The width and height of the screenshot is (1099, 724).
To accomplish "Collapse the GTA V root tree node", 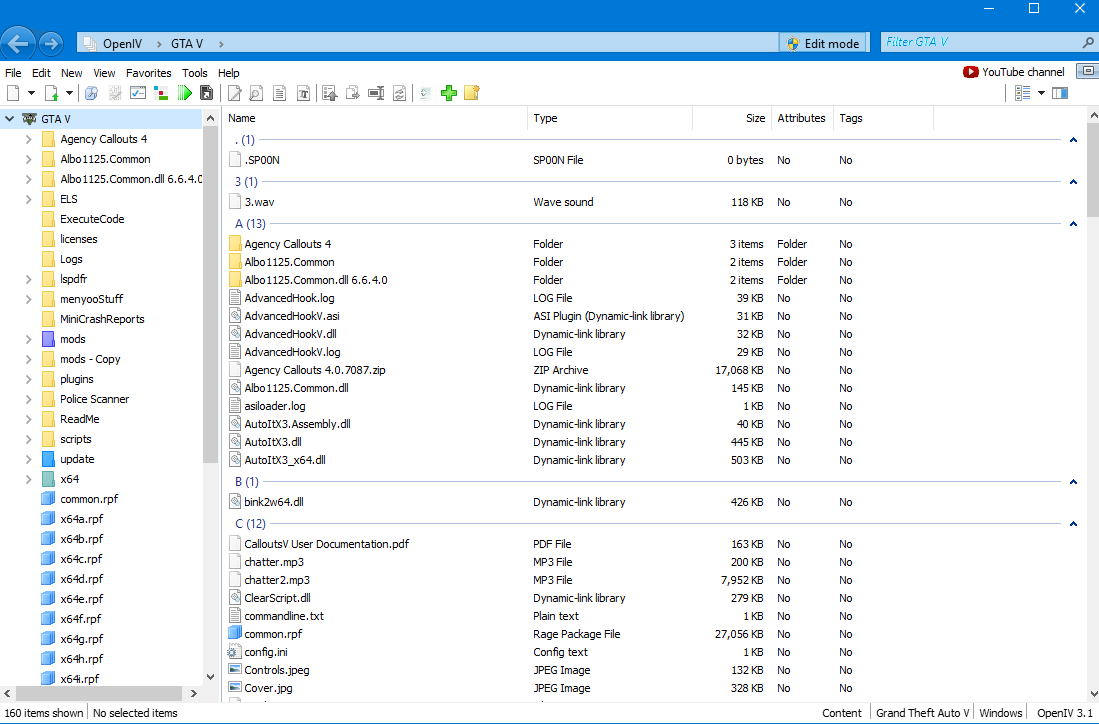I will 10,119.
